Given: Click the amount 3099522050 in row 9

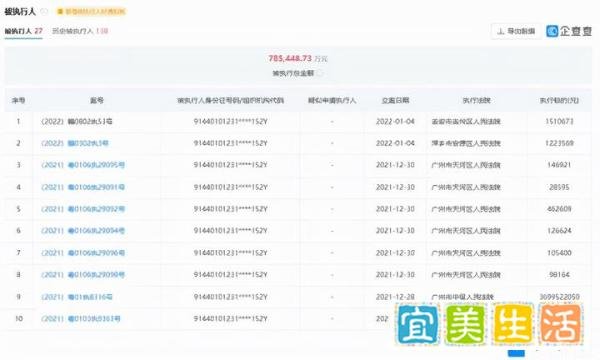Looking at the screenshot, I should pyautogui.click(x=559, y=297).
